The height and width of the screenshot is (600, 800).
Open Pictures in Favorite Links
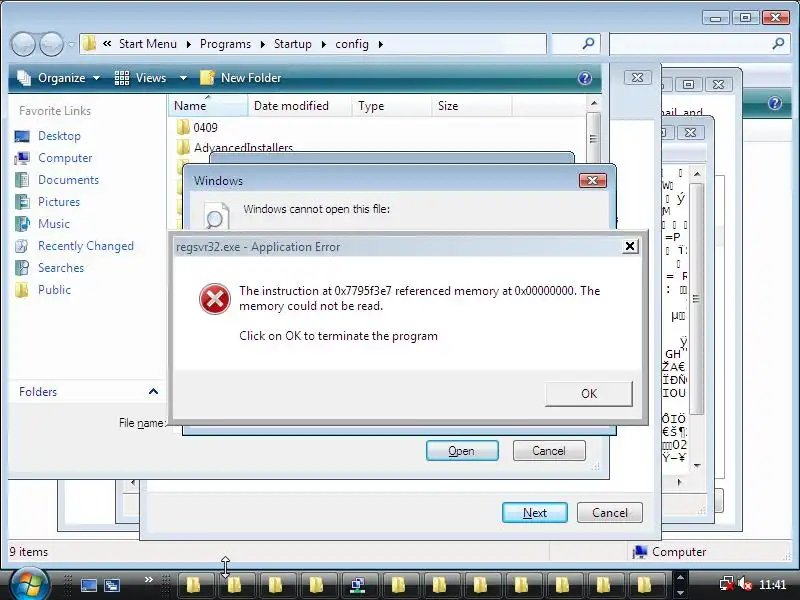59,202
